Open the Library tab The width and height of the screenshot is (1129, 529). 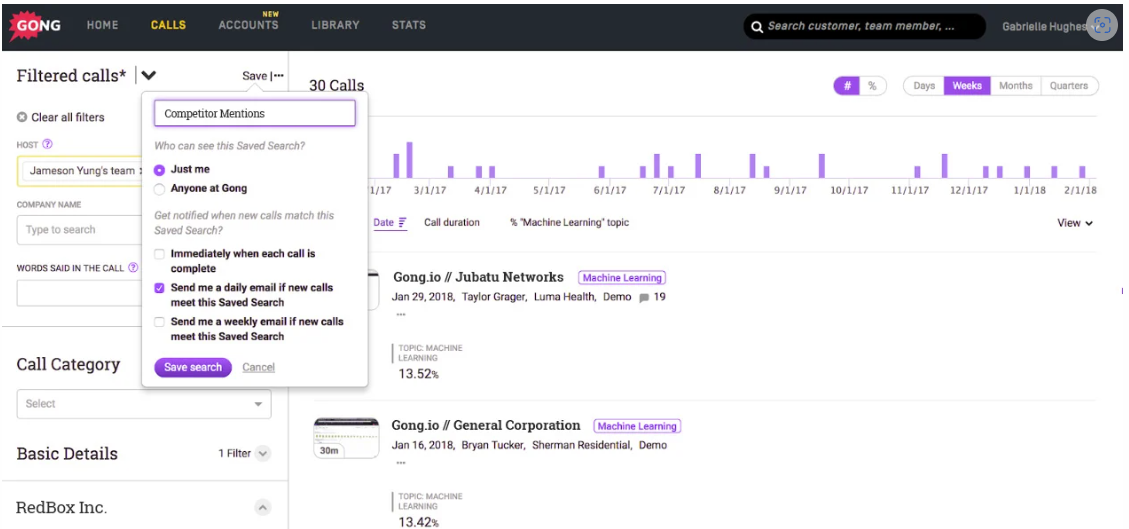point(336,24)
